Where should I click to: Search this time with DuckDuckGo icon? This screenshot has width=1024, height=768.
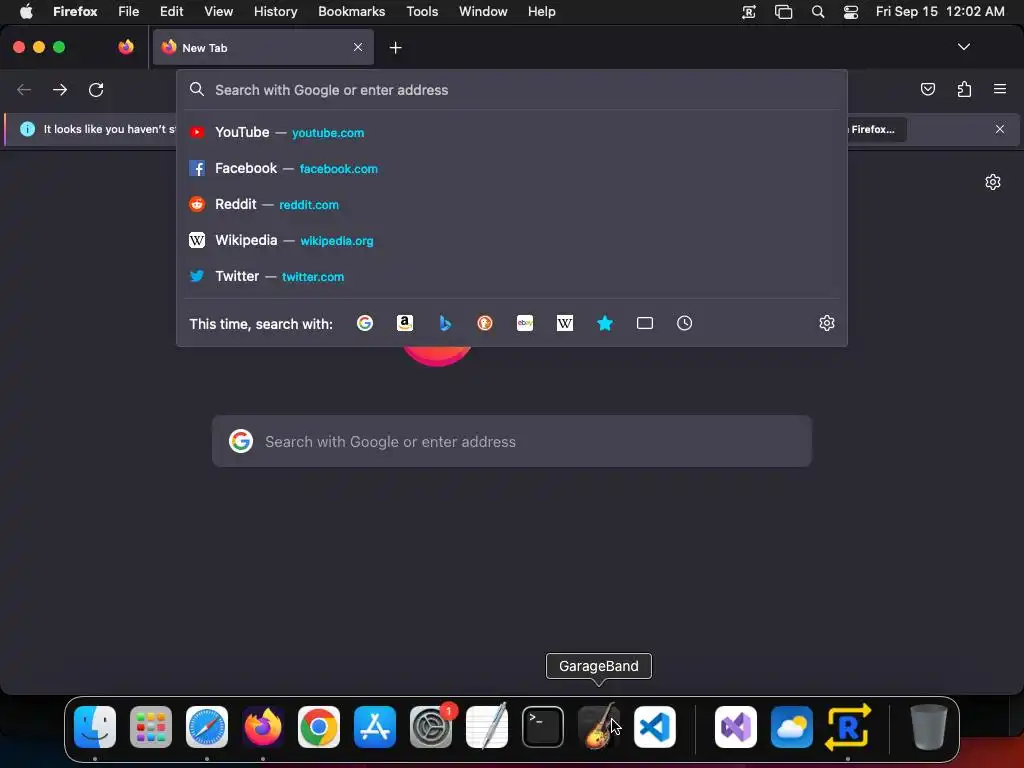click(x=485, y=323)
